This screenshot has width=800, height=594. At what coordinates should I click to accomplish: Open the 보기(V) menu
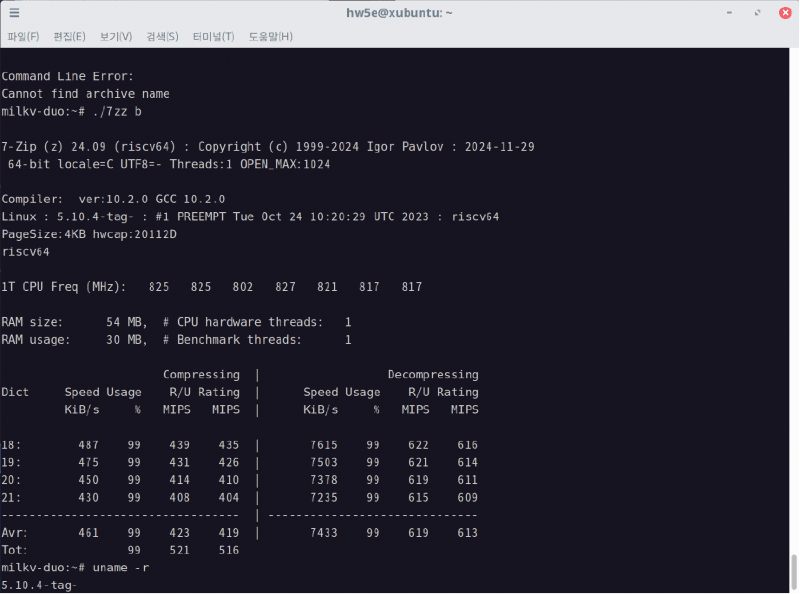(116, 36)
